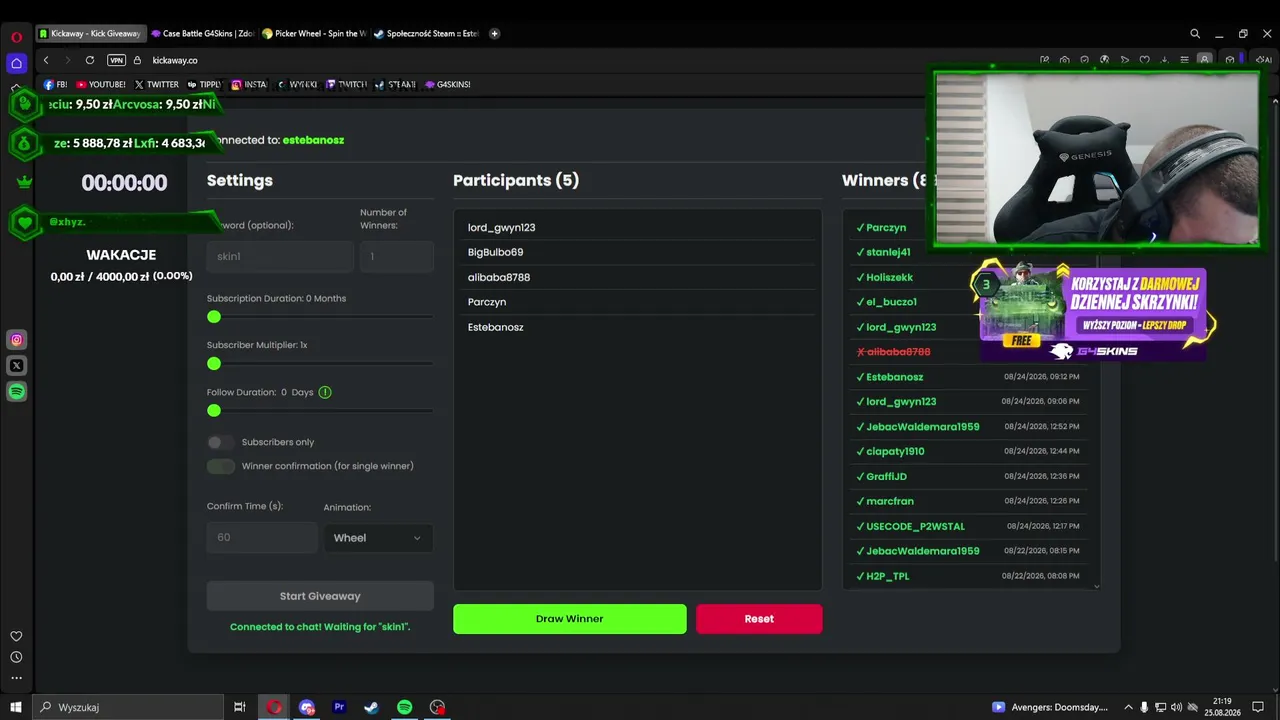Open the browser profile avatar icon
Image resolution: width=1280 pixels, height=720 pixels.
pyautogui.click(x=1206, y=60)
